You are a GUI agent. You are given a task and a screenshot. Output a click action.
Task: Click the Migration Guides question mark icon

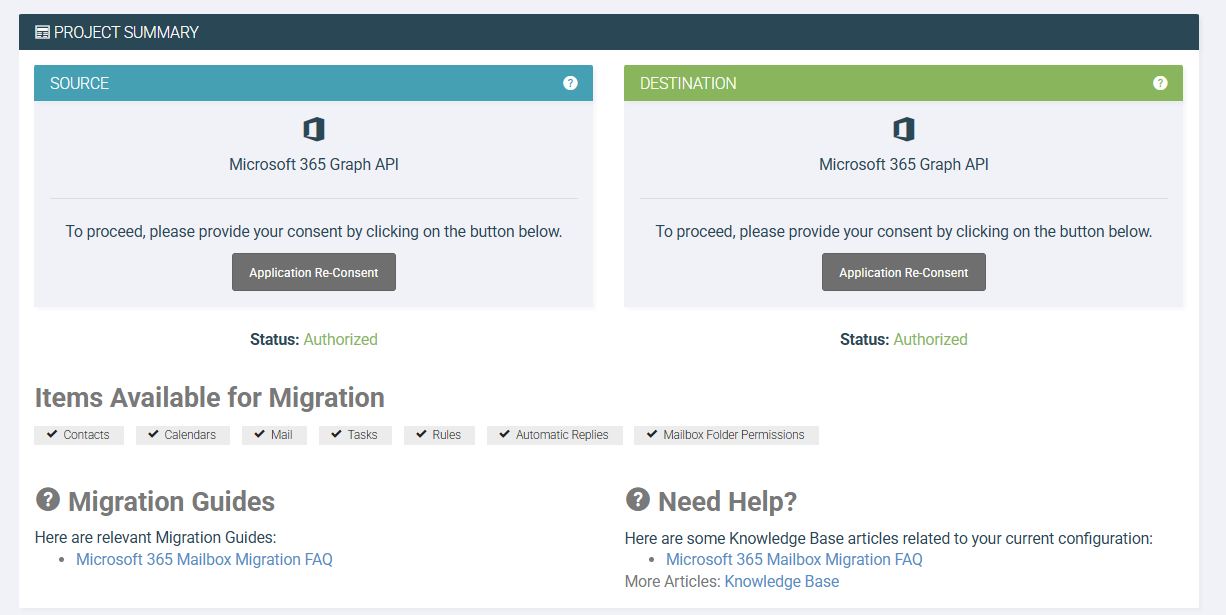click(x=48, y=499)
